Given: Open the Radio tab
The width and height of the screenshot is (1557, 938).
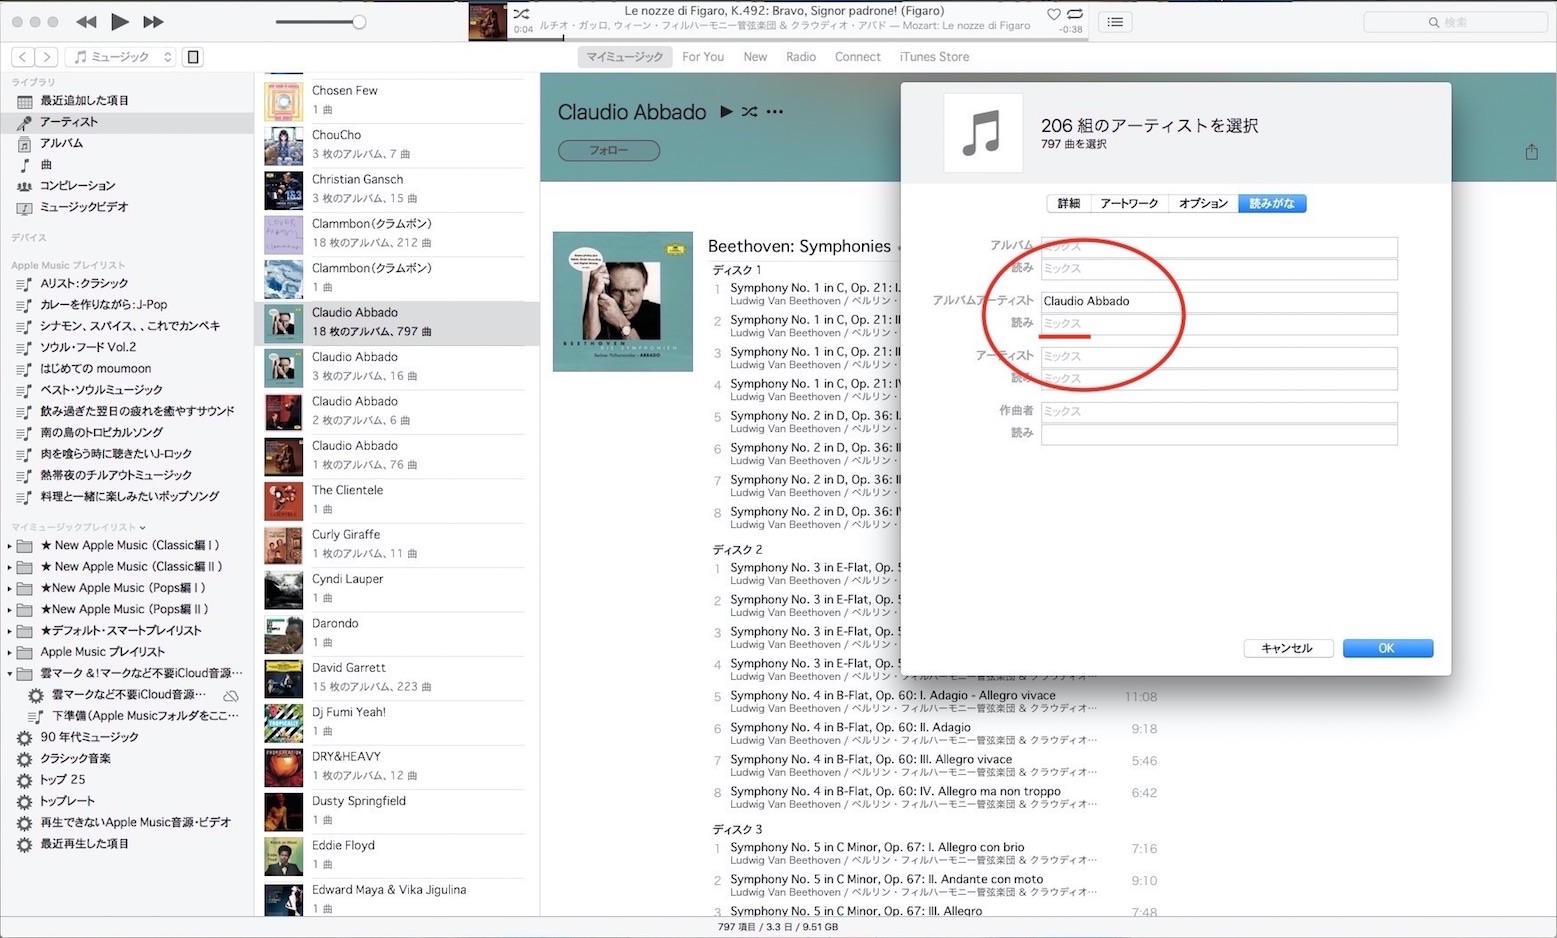Looking at the screenshot, I should [801, 57].
